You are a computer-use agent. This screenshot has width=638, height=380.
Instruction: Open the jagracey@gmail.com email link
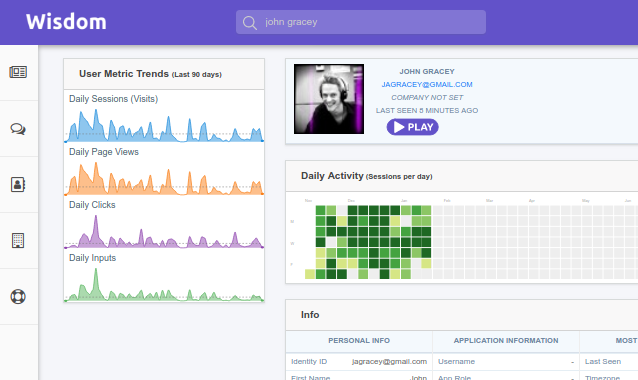click(x=427, y=85)
